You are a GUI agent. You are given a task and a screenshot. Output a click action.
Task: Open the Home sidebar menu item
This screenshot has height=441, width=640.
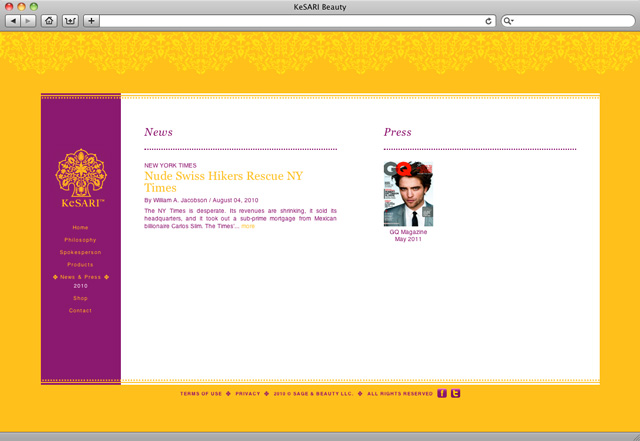click(80, 227)
